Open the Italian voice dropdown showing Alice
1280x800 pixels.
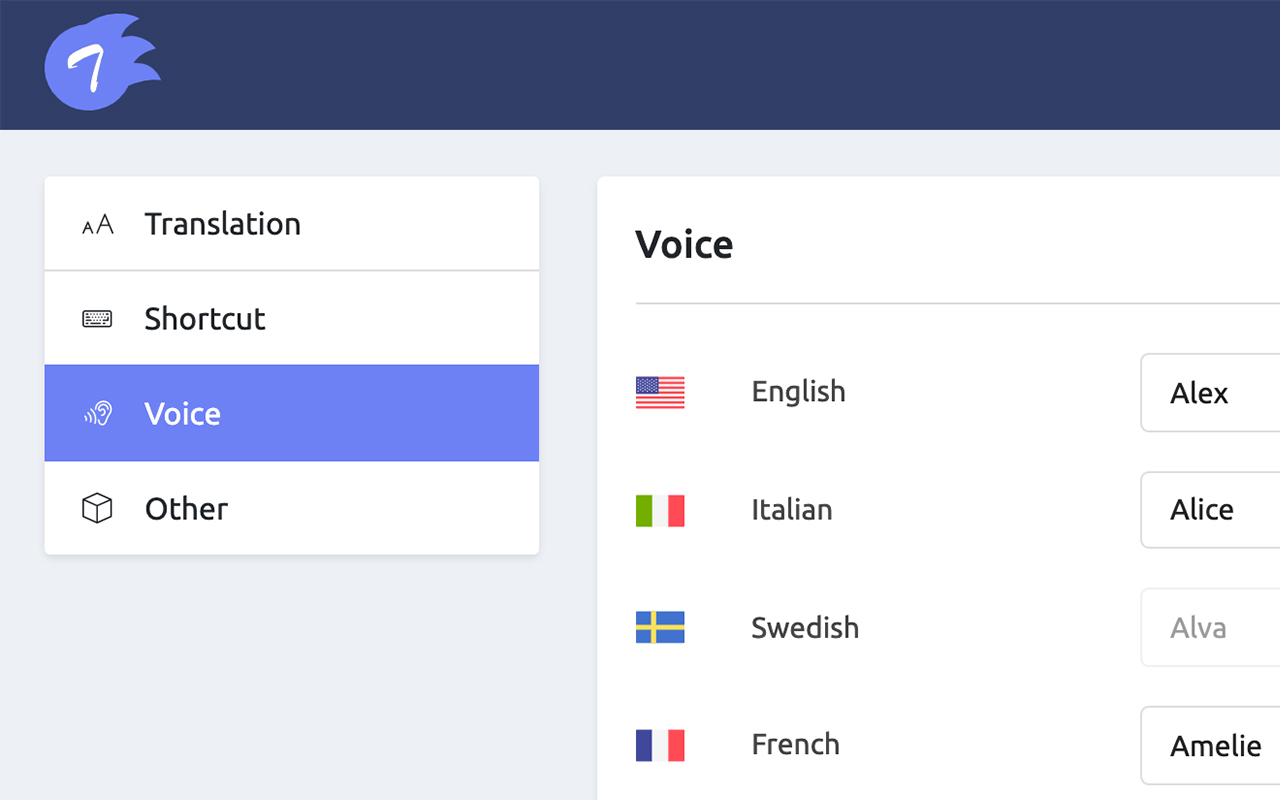(1210, 510)
